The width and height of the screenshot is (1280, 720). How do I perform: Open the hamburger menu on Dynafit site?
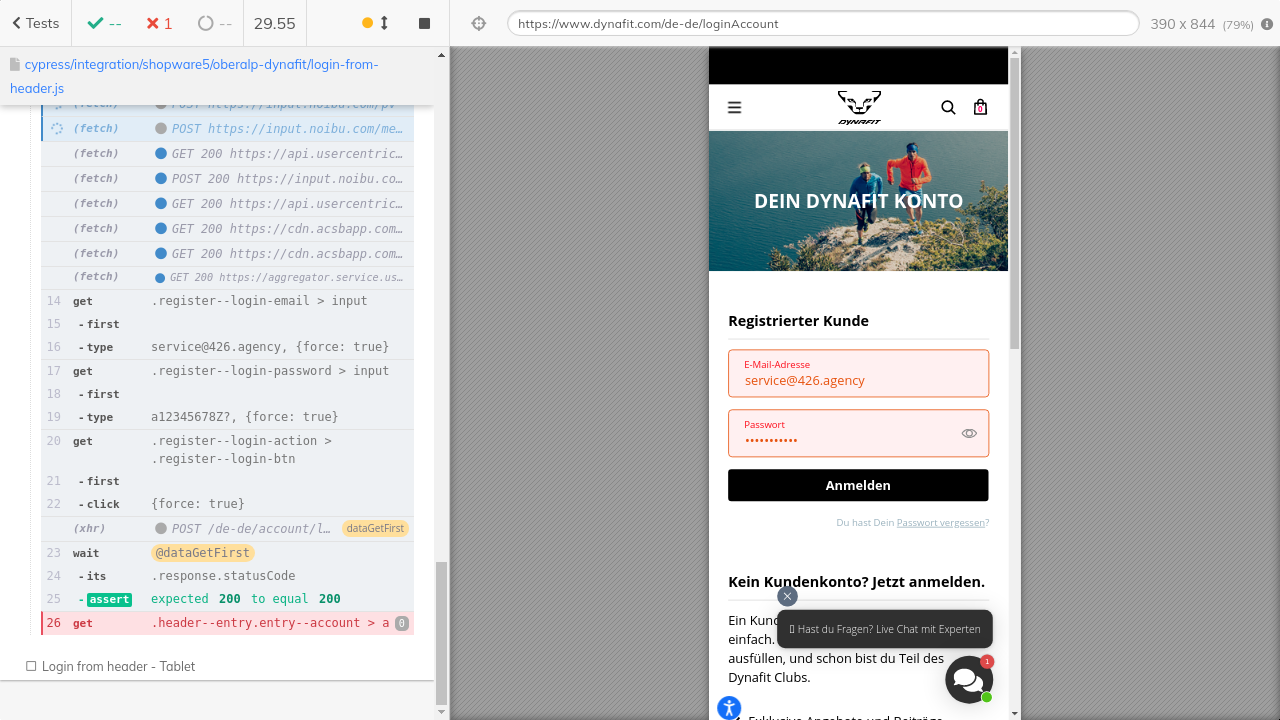point(734,108)
